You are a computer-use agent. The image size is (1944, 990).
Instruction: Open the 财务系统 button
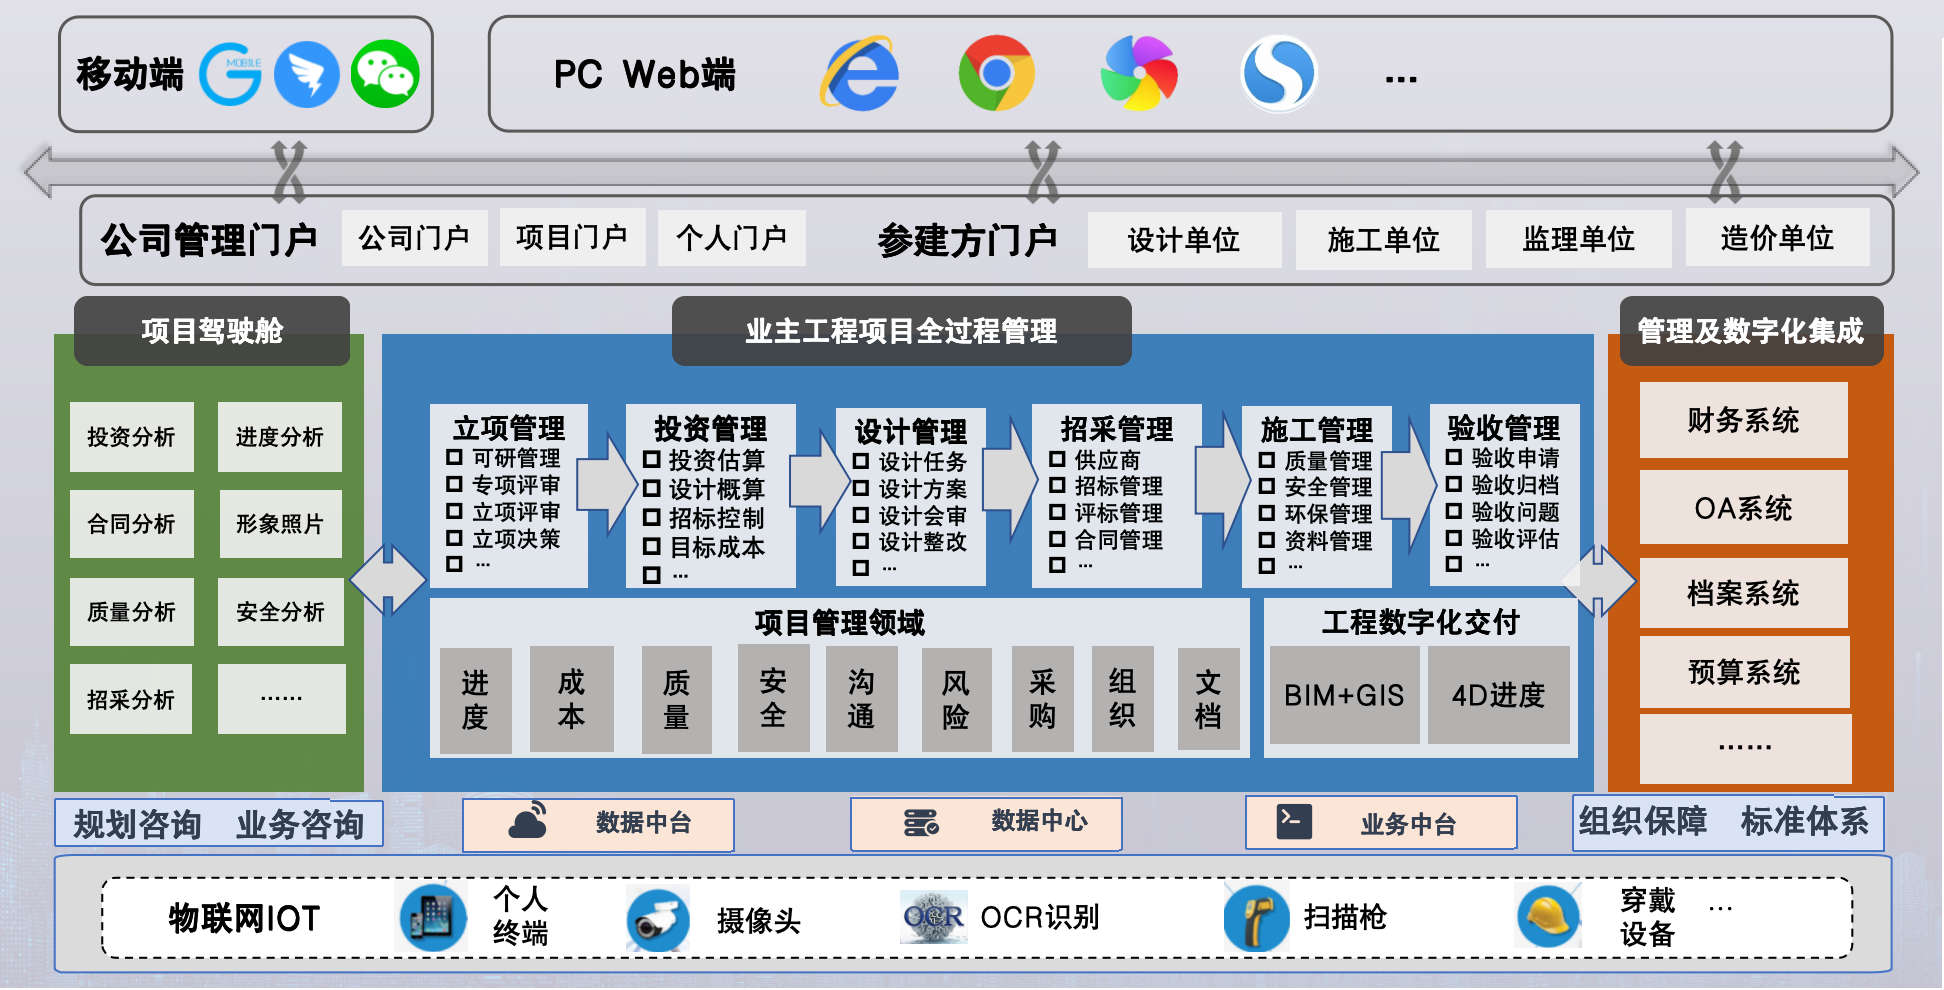pos(1743,420)
